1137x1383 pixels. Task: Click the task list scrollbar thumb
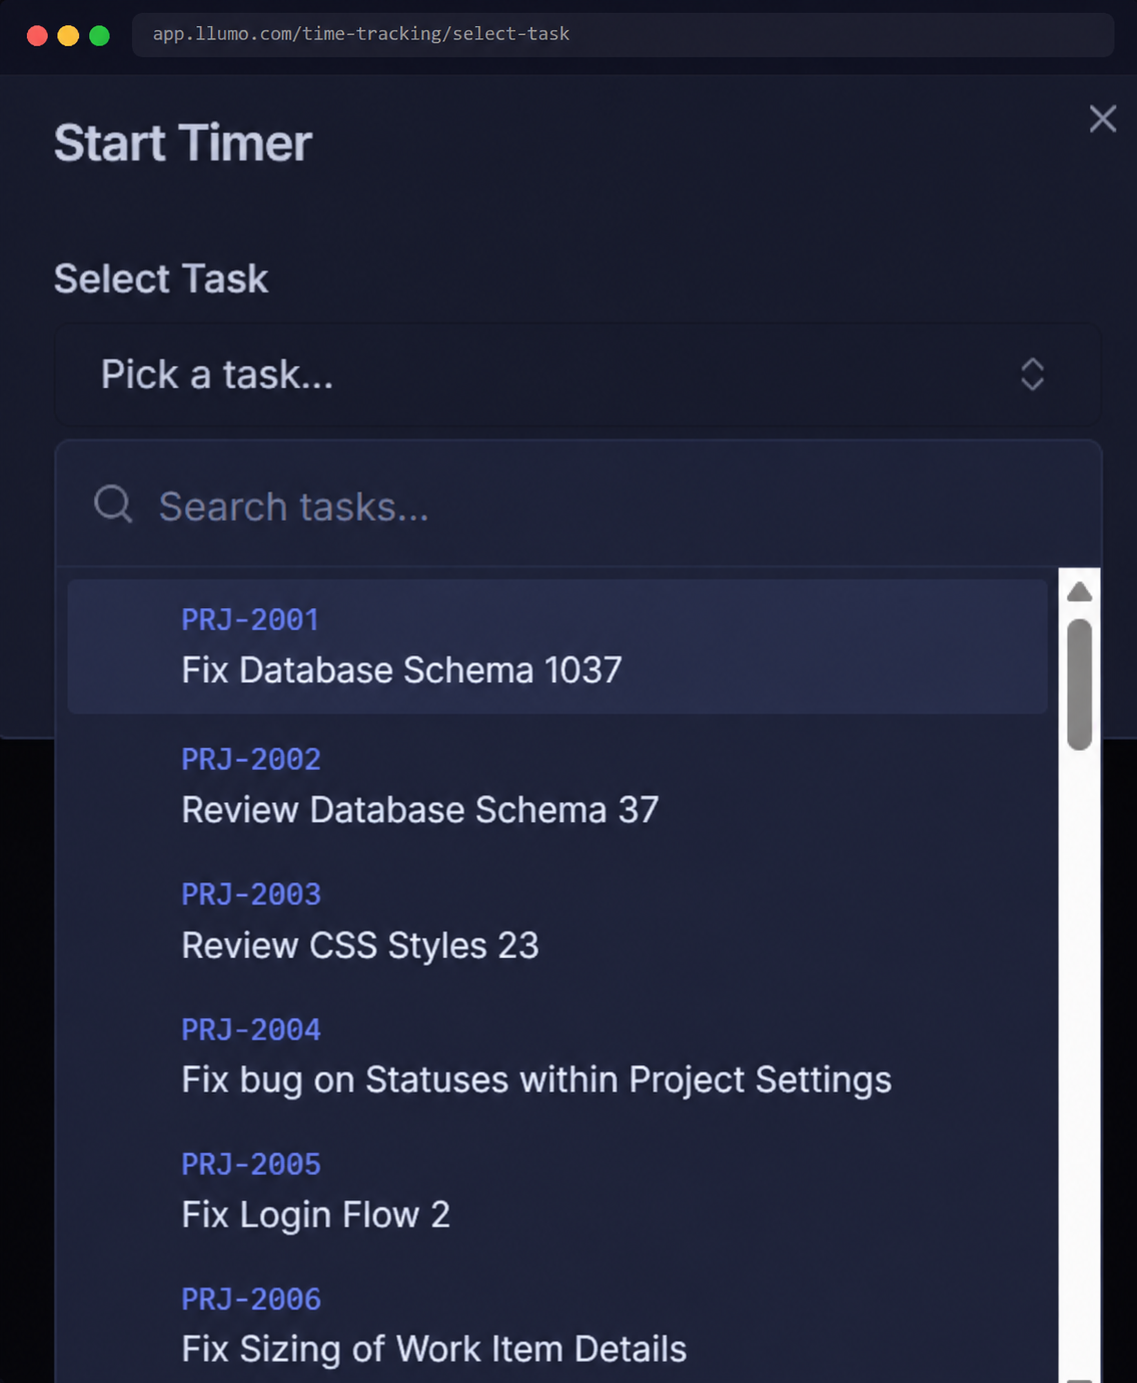[x=1079, y=684]
